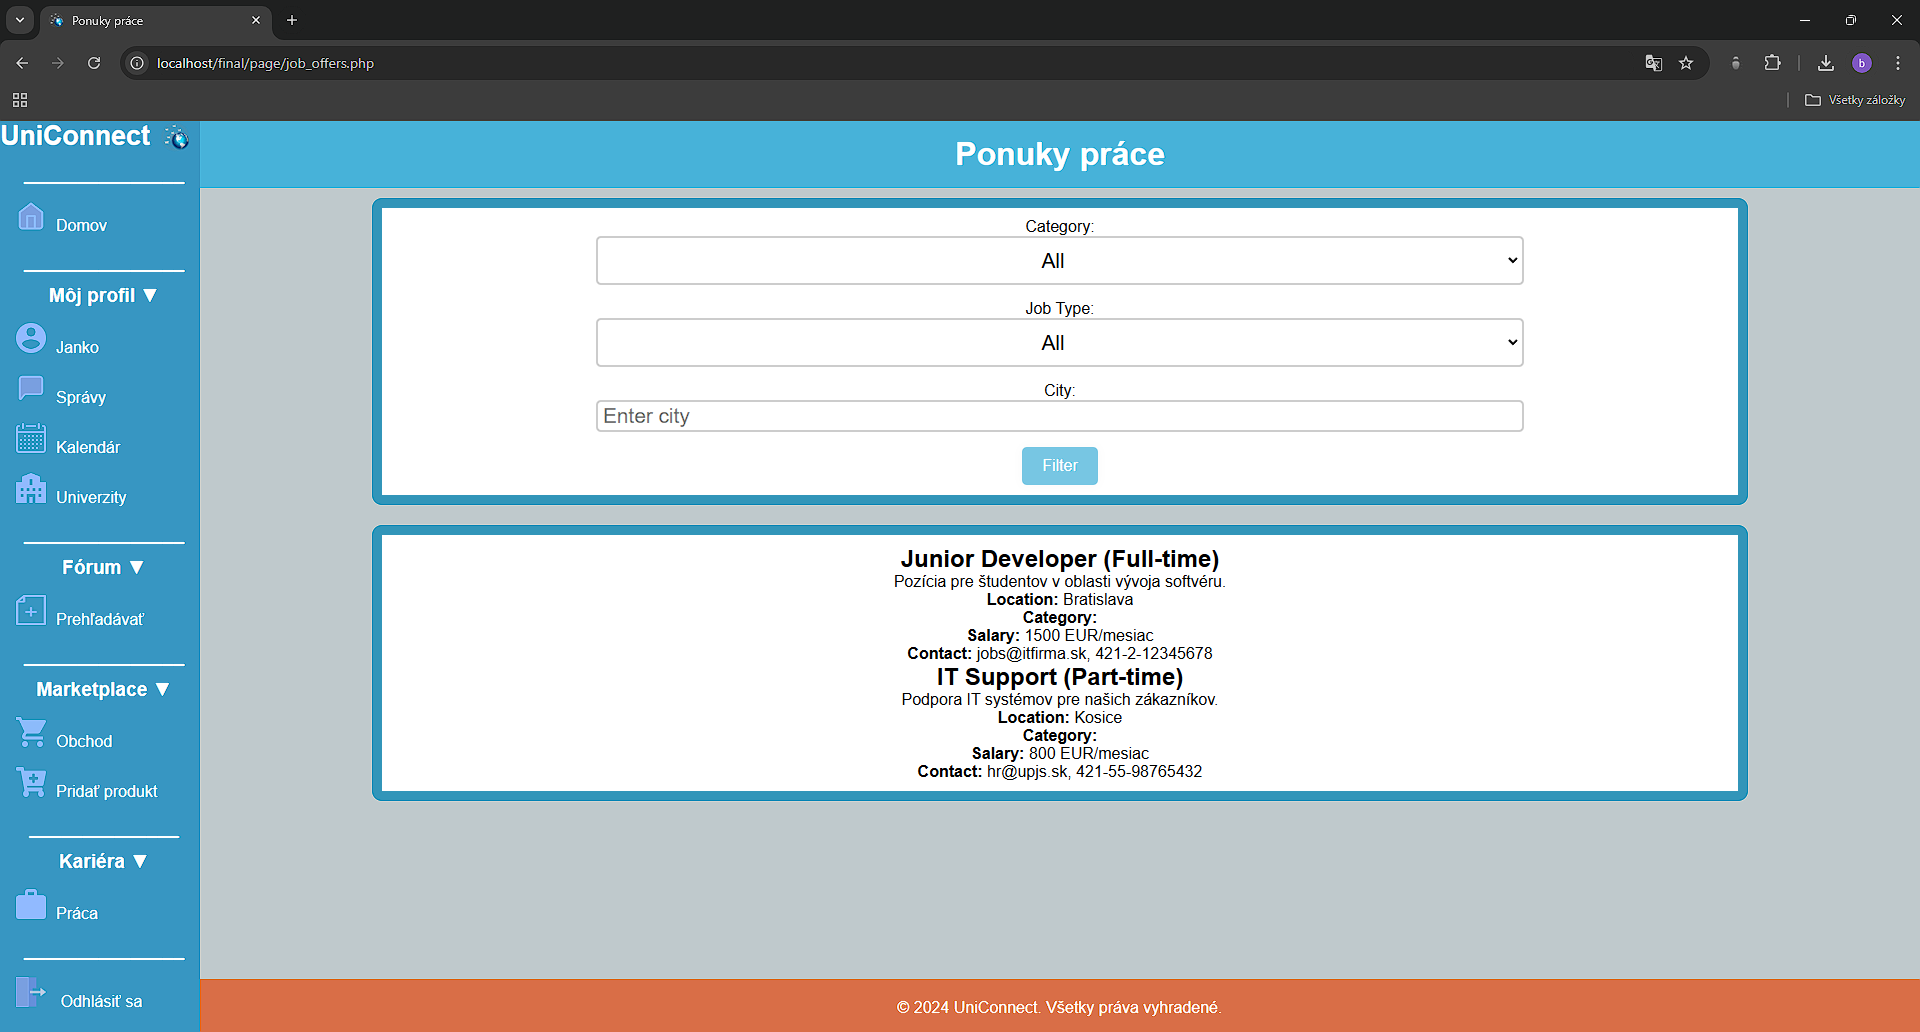This screenshot has height=1032, width=1920.
Task: Click the Ponuky práce page title
Action: [1060, 154]
